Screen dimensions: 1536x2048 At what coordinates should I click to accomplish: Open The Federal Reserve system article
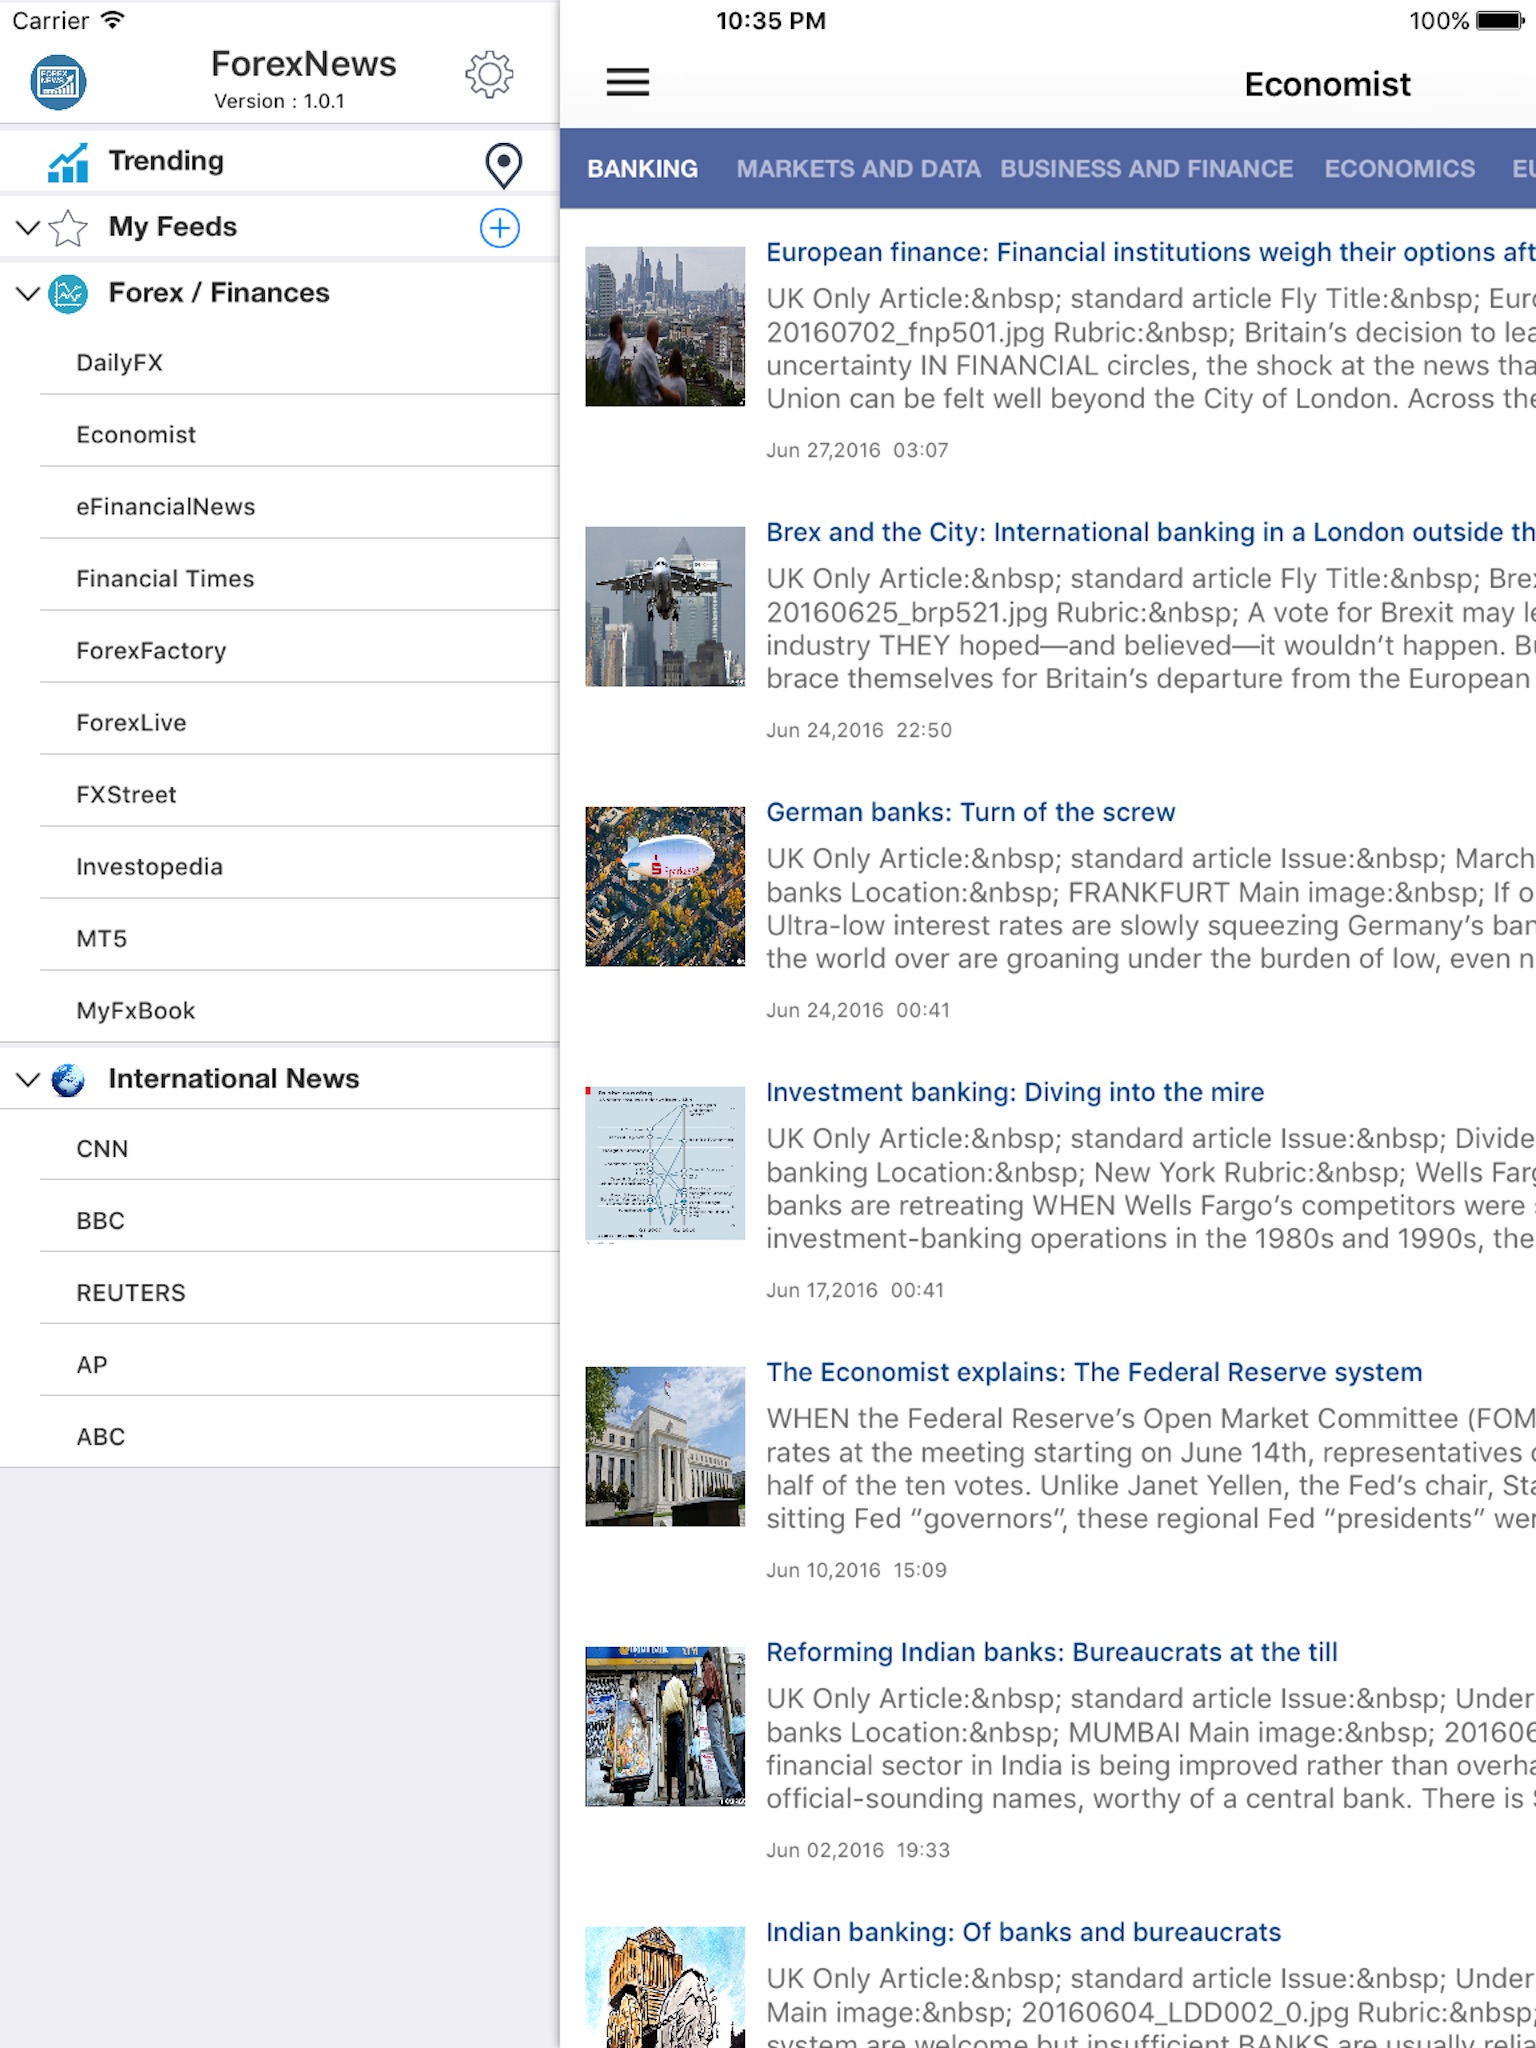pos(1093,1372)
